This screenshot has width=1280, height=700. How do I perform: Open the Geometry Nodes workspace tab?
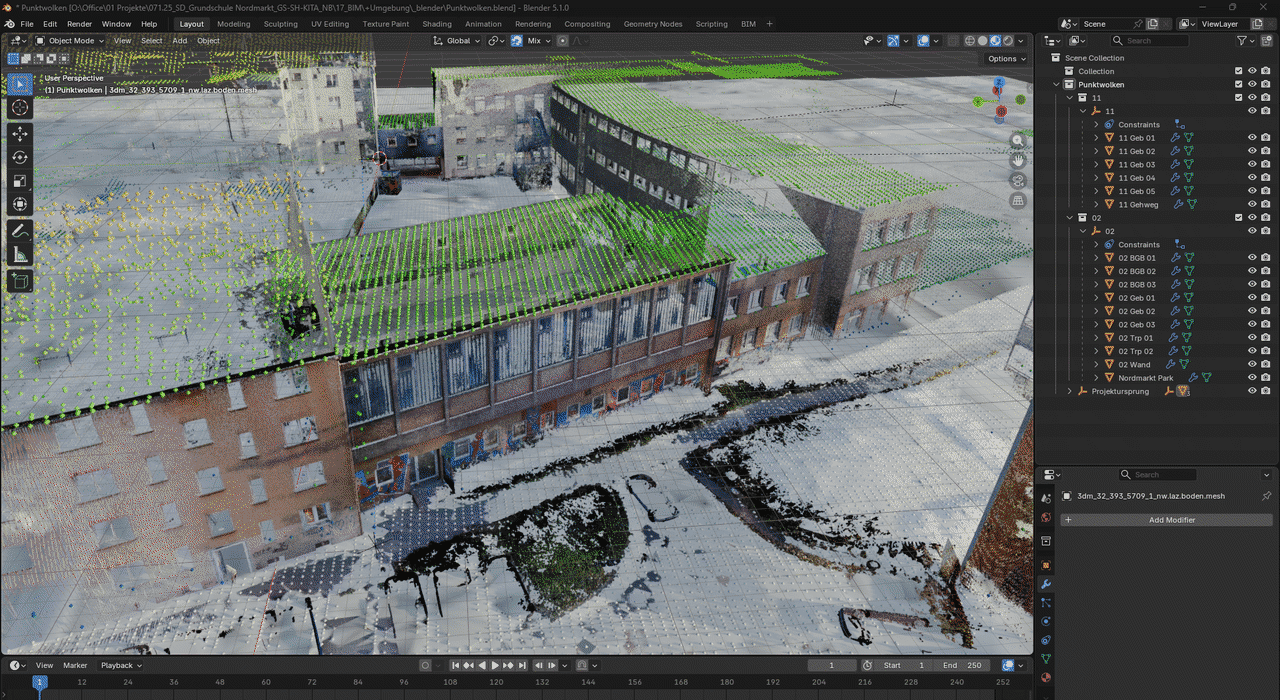click(652, 23)
